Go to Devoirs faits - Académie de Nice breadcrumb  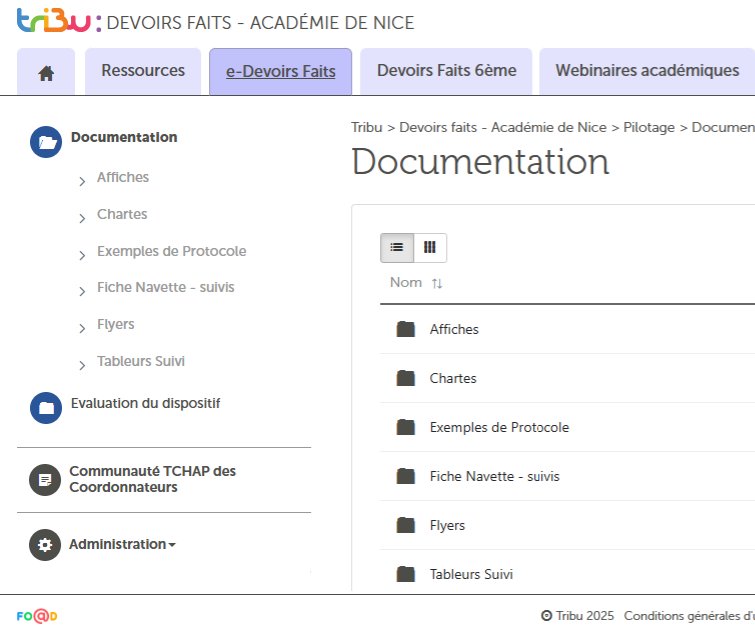pos(503,128)
